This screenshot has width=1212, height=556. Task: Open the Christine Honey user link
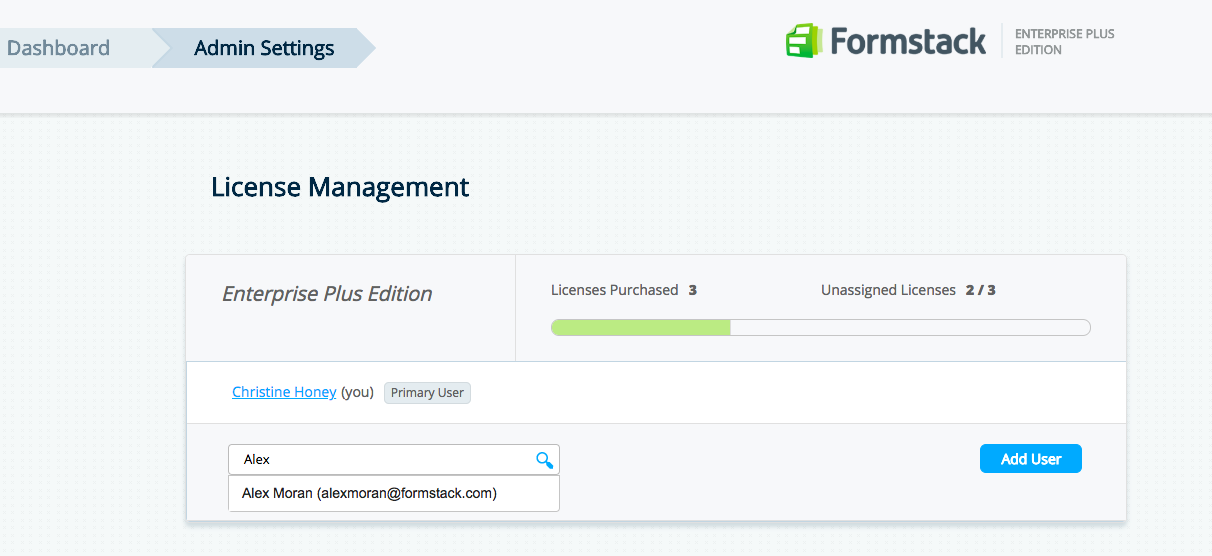[x=284, y=392]
